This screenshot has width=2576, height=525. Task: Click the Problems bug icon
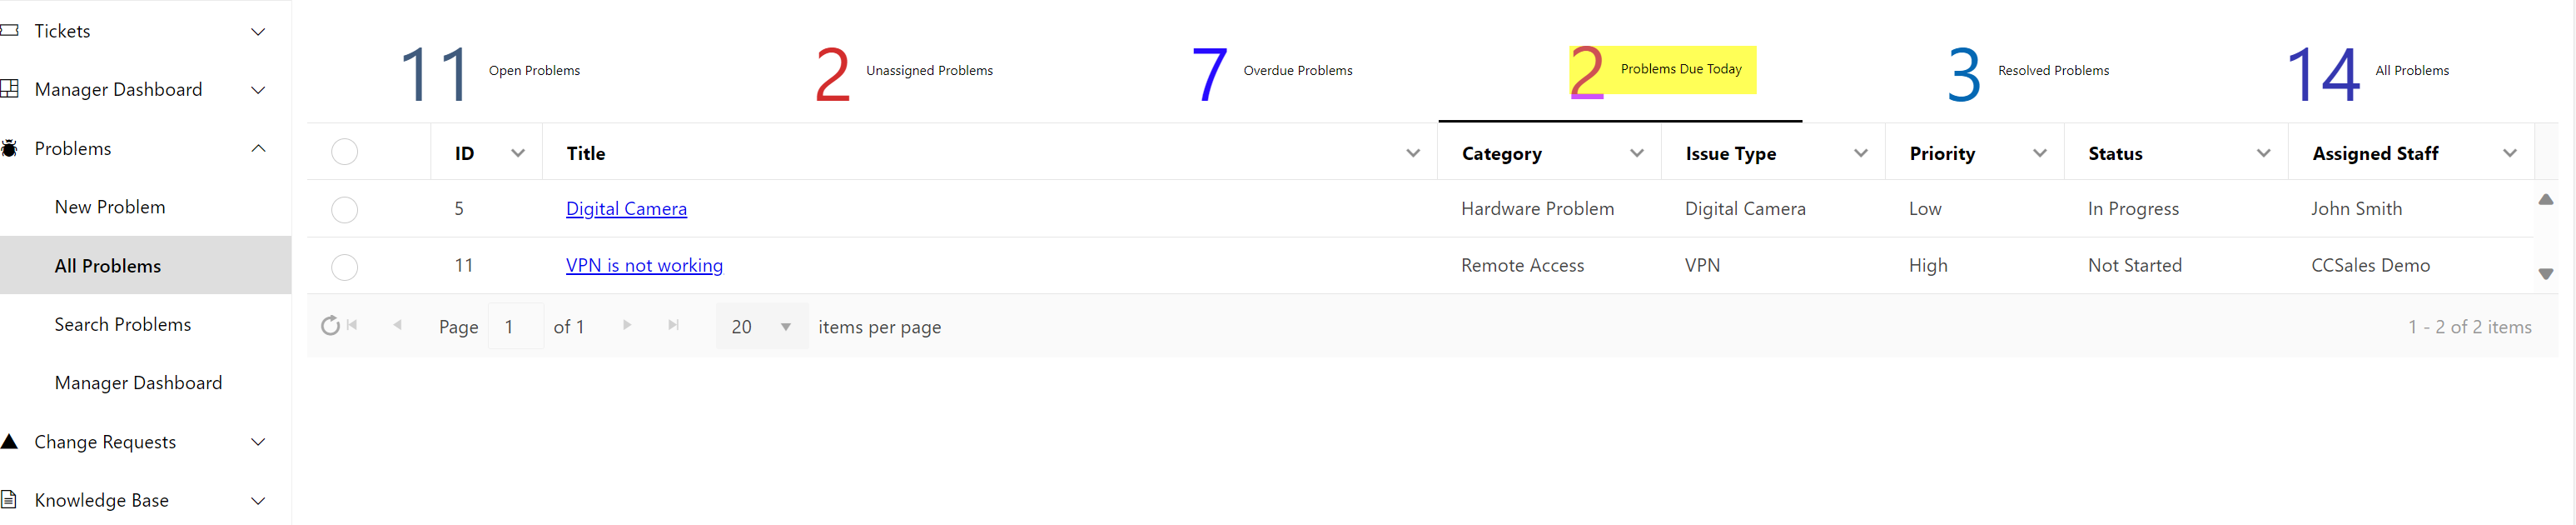[x=10, y=148]
